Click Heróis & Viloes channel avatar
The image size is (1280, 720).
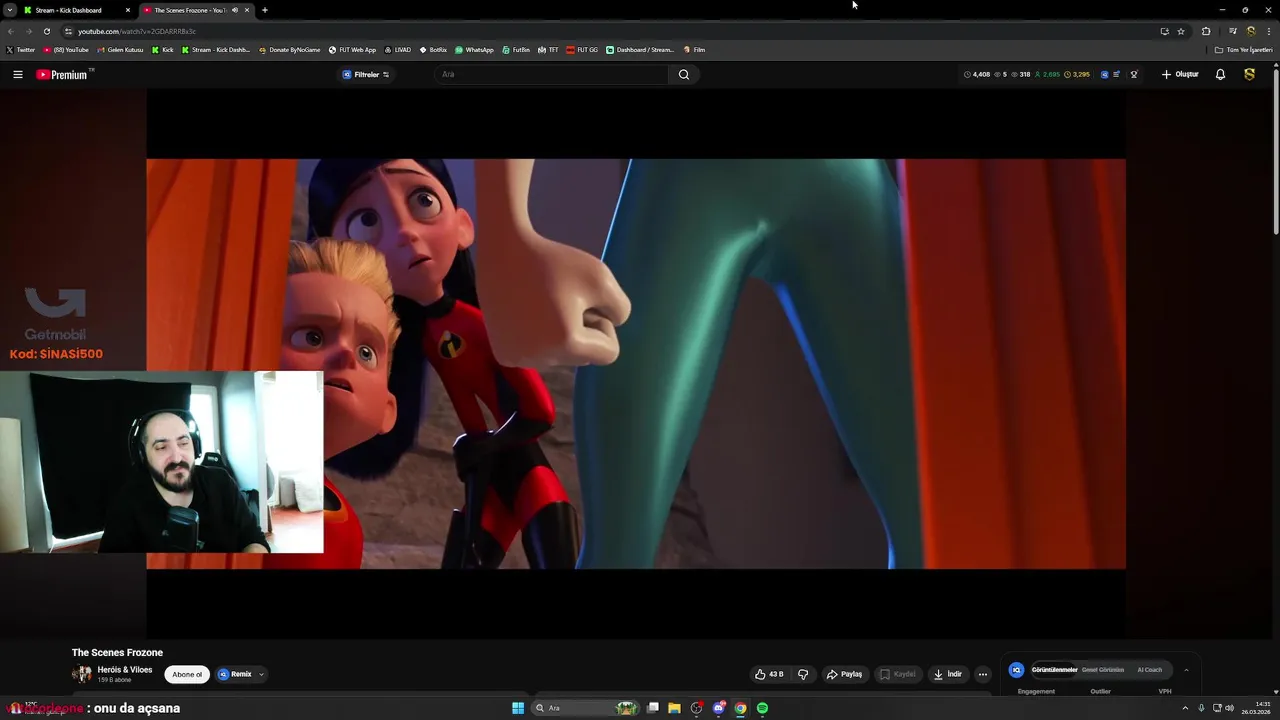coord(82,674)
